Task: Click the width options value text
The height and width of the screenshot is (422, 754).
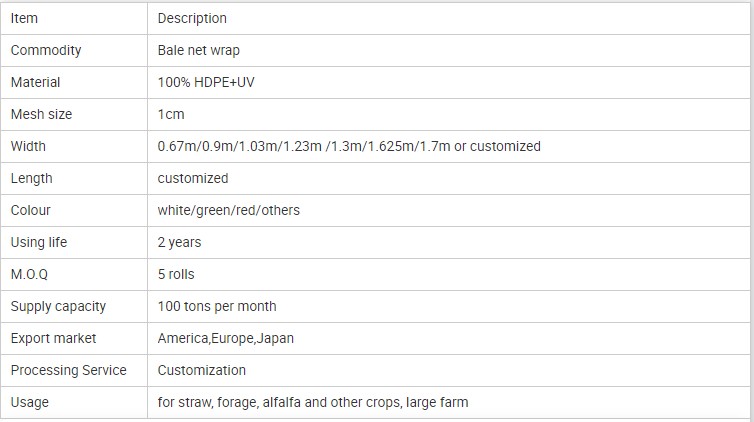Action: point(349,146)
